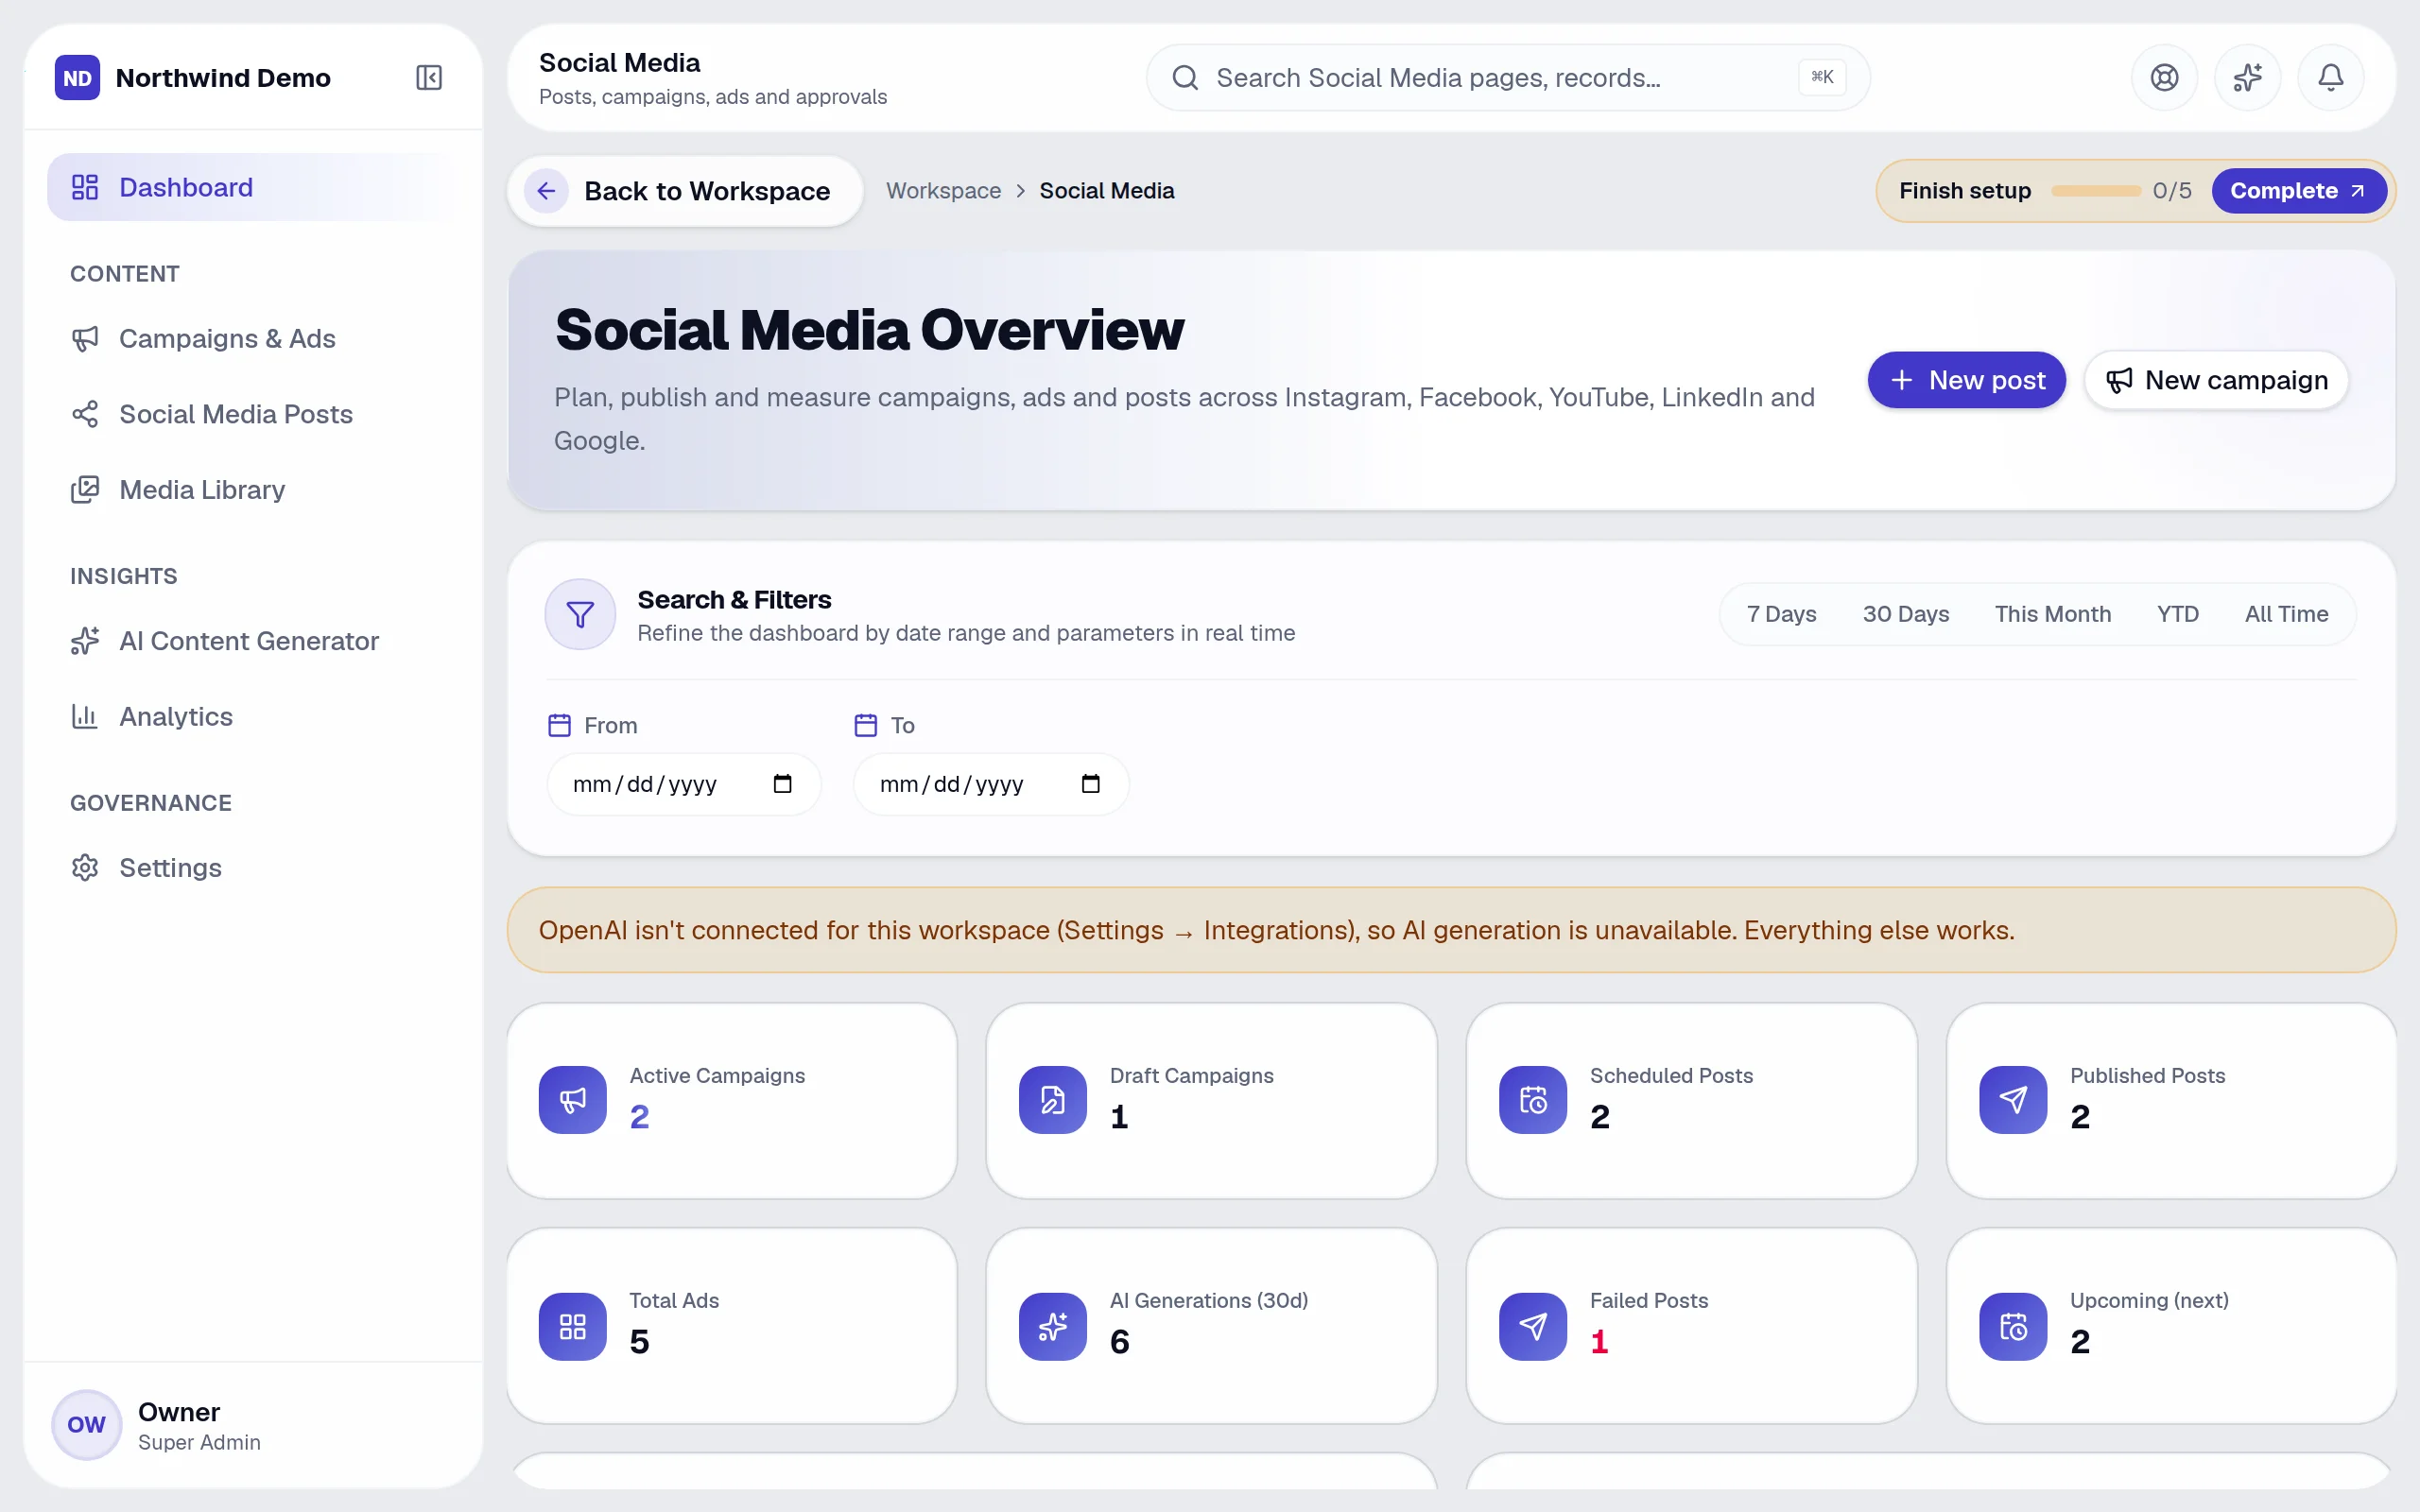Click the AI Generations sparkles icon
Image resolution: width=2420 pixels, height=1512 pixels.
coord(1052,1326)
